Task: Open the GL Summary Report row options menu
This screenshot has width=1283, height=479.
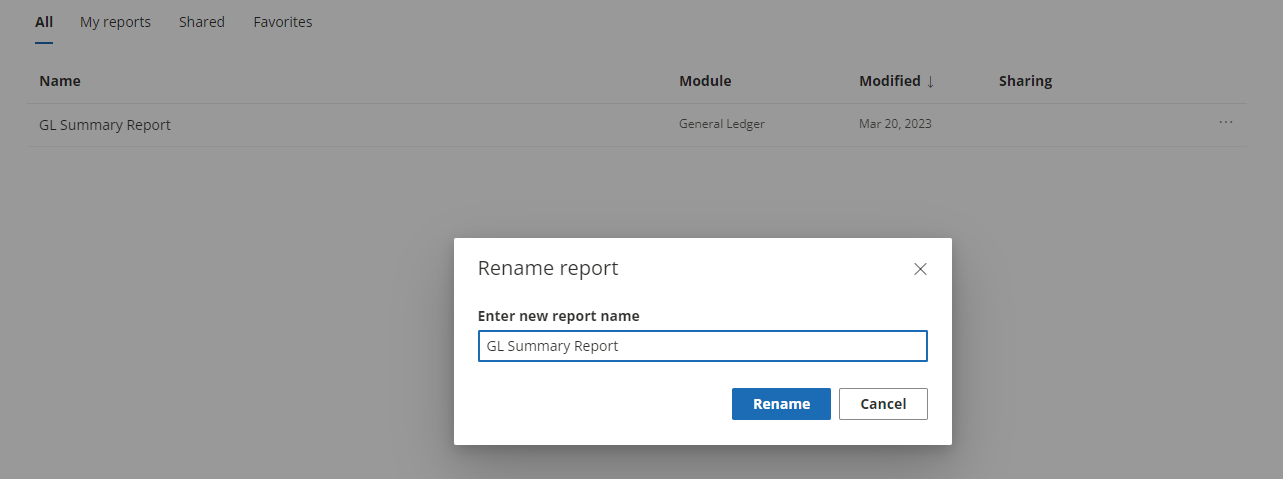Action: pos(1225,123)
